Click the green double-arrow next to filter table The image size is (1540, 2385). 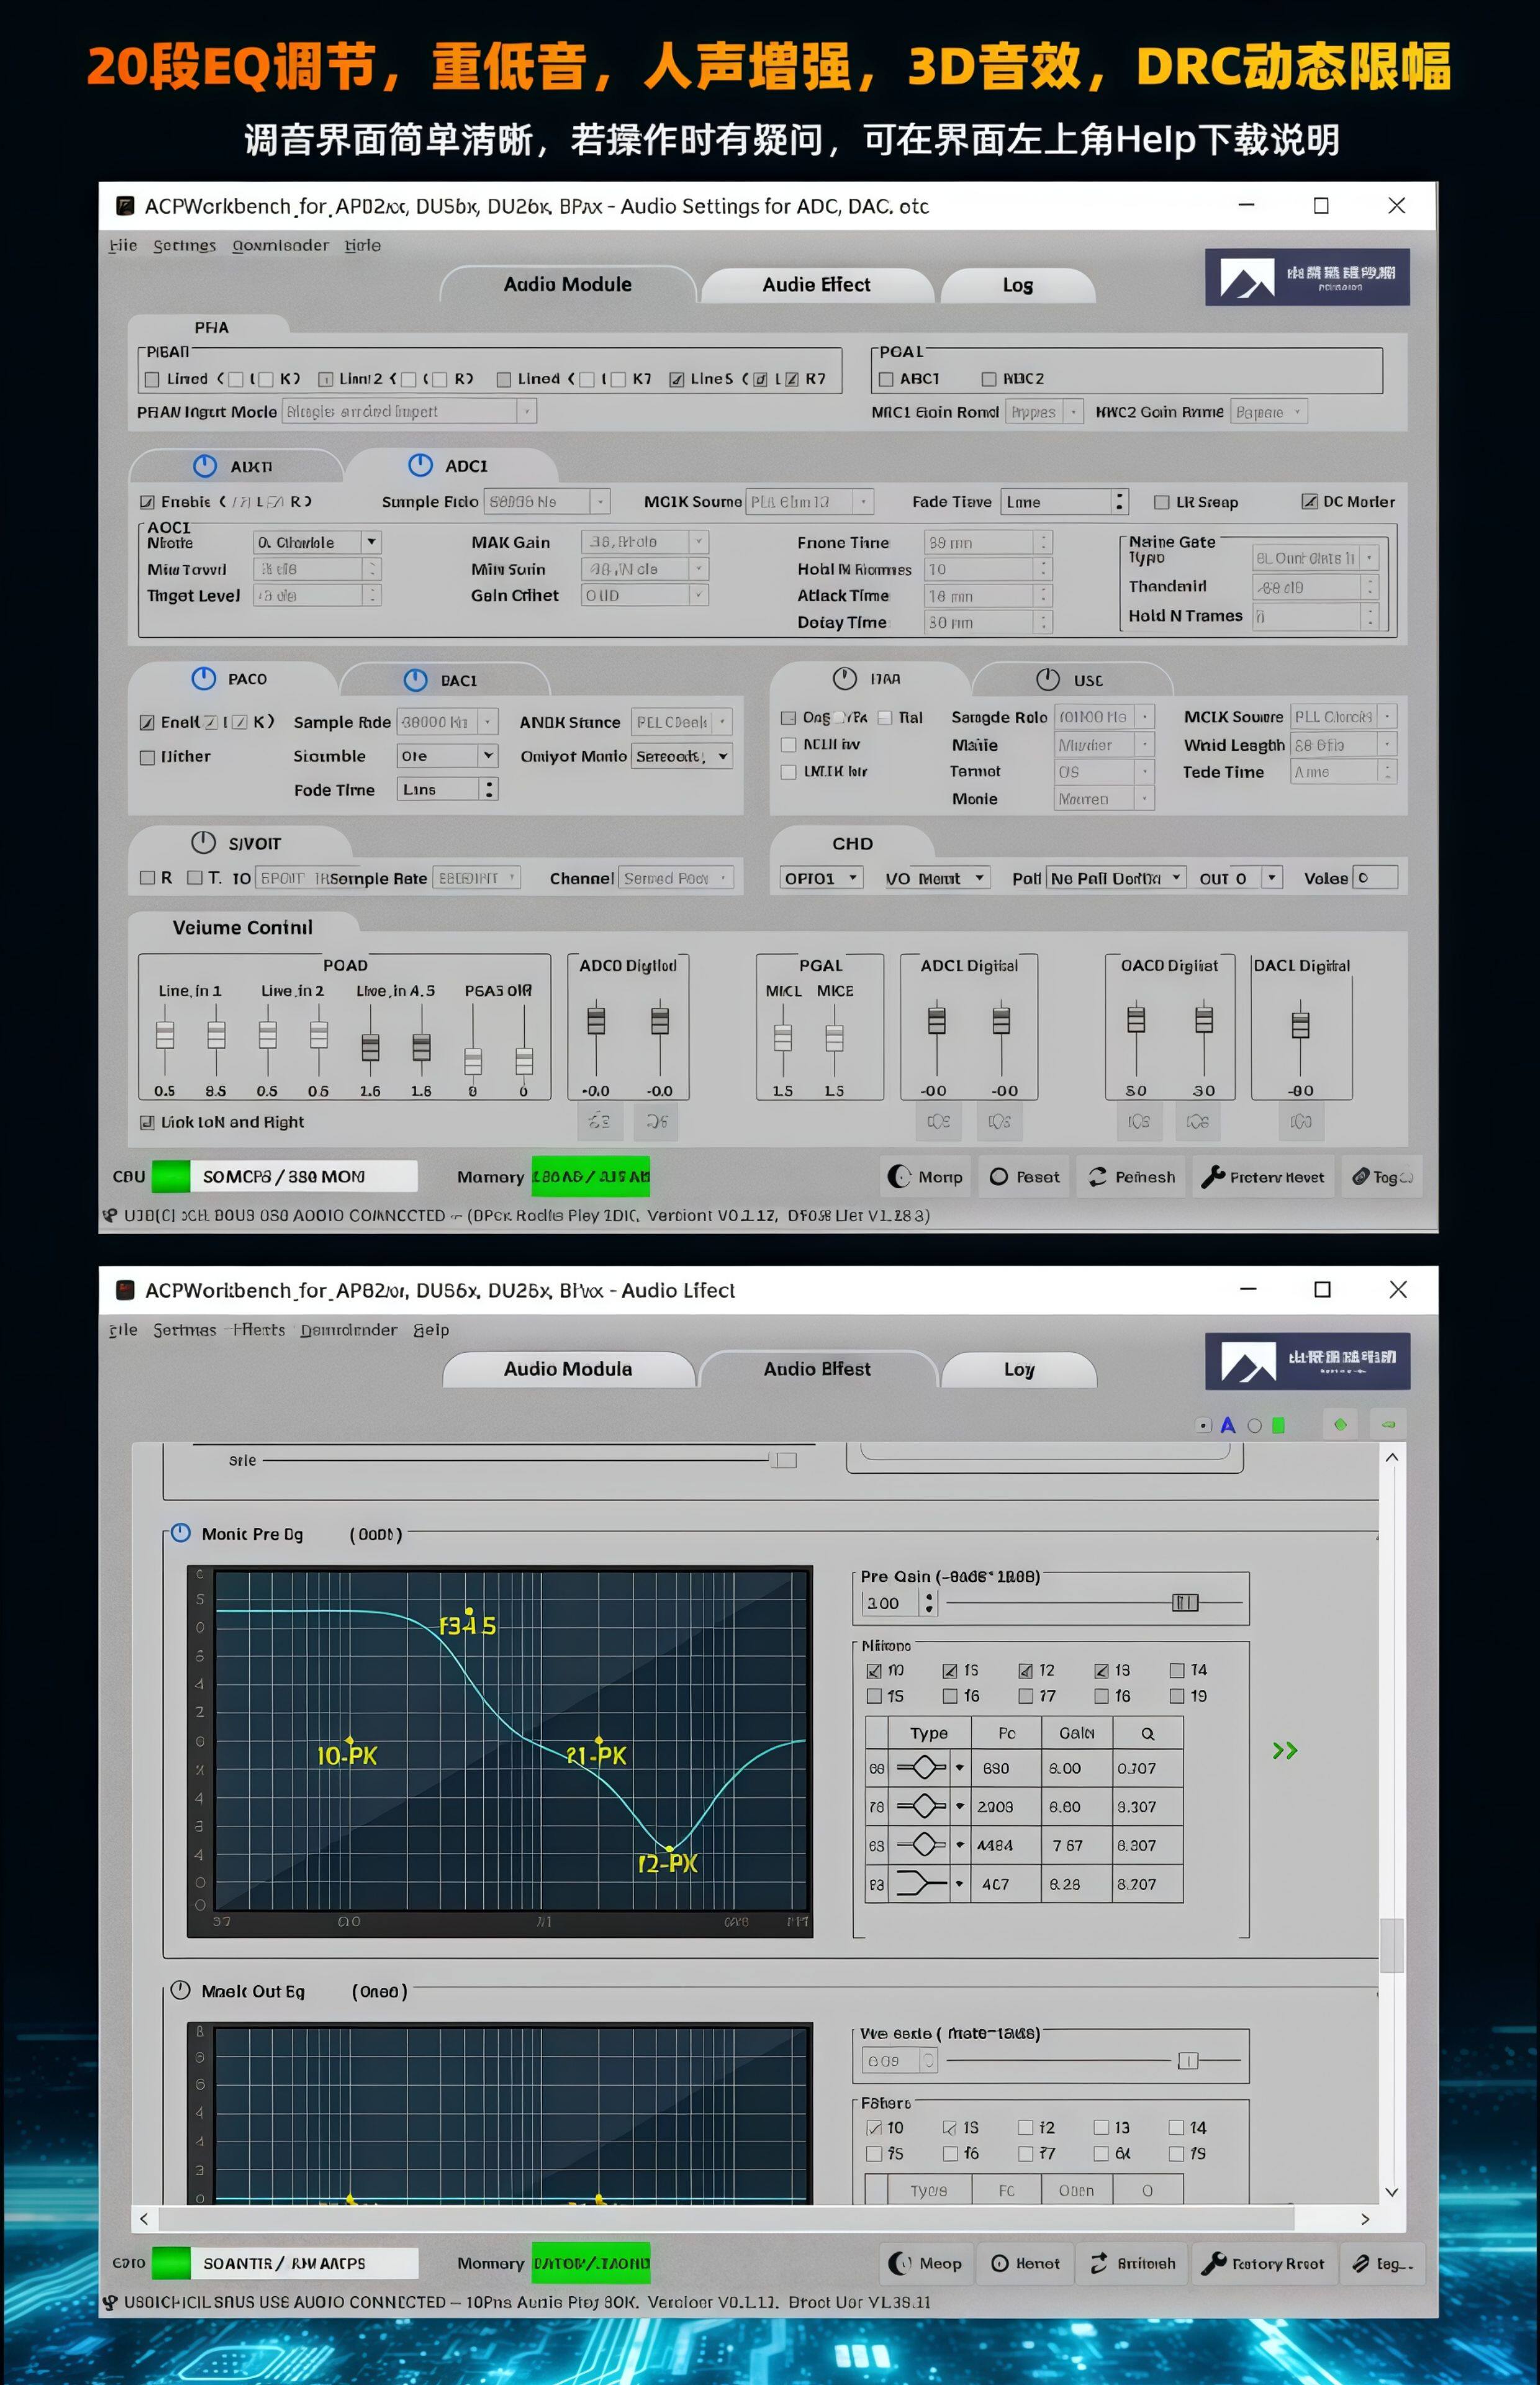pos(1284,1750)
